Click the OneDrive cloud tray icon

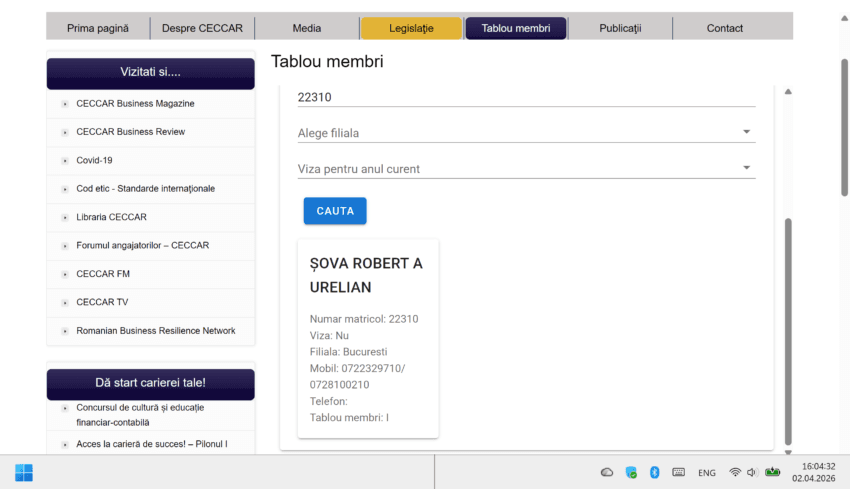606,472
